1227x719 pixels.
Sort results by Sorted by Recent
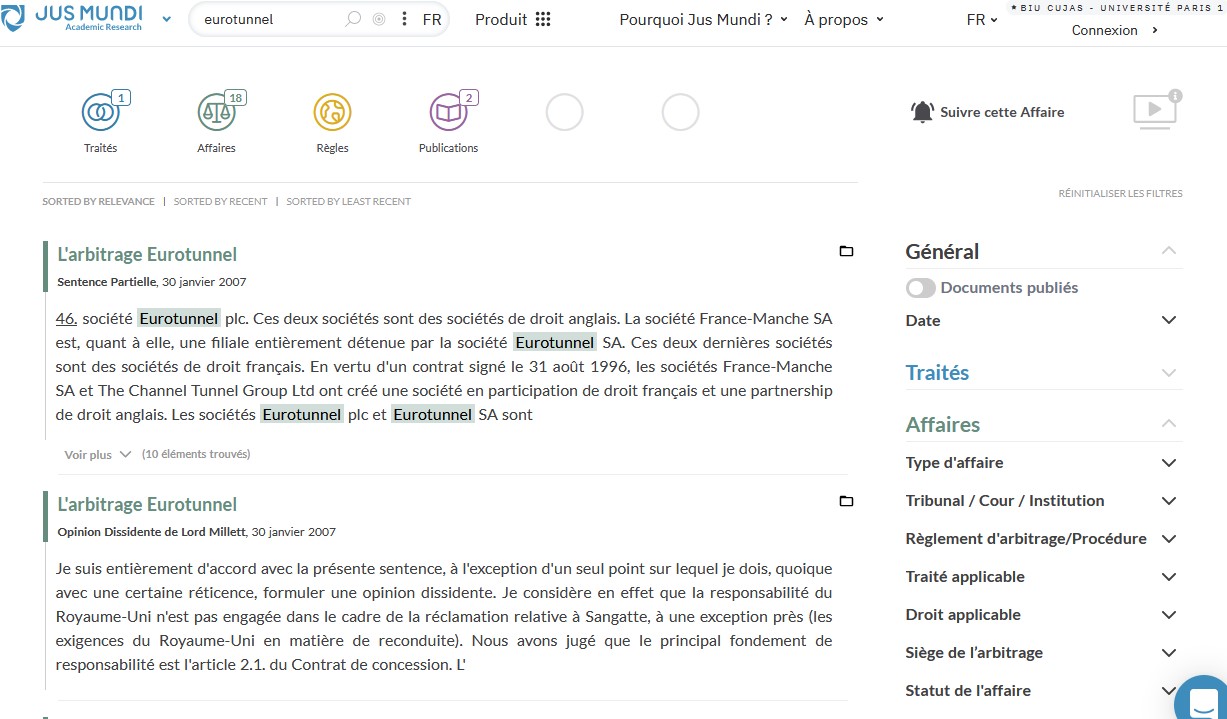click(220, 201)
